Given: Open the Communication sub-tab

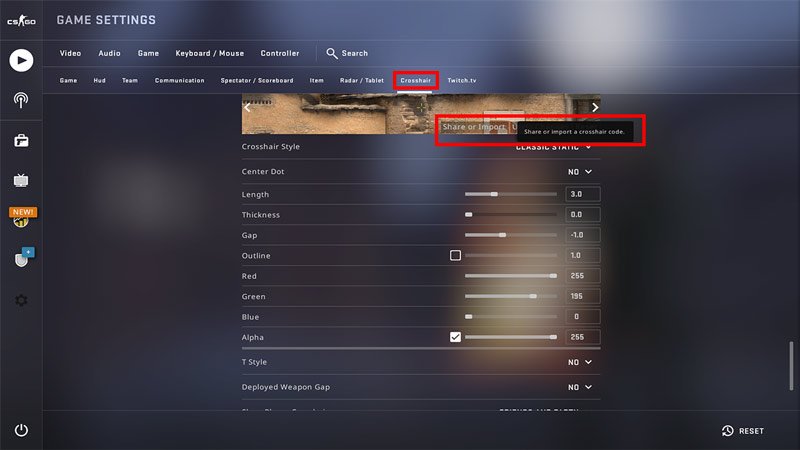Looking at the screenshot, I should [180, 80].
